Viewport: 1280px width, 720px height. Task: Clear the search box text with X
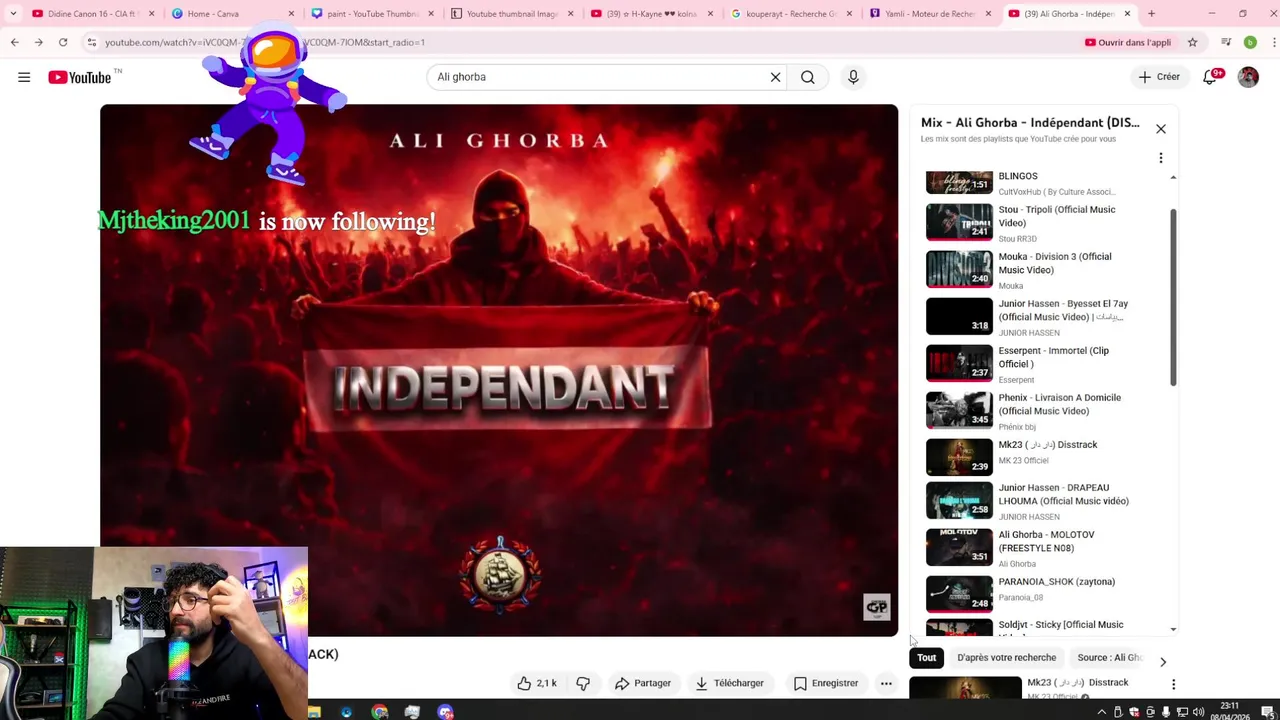point(775,77)
